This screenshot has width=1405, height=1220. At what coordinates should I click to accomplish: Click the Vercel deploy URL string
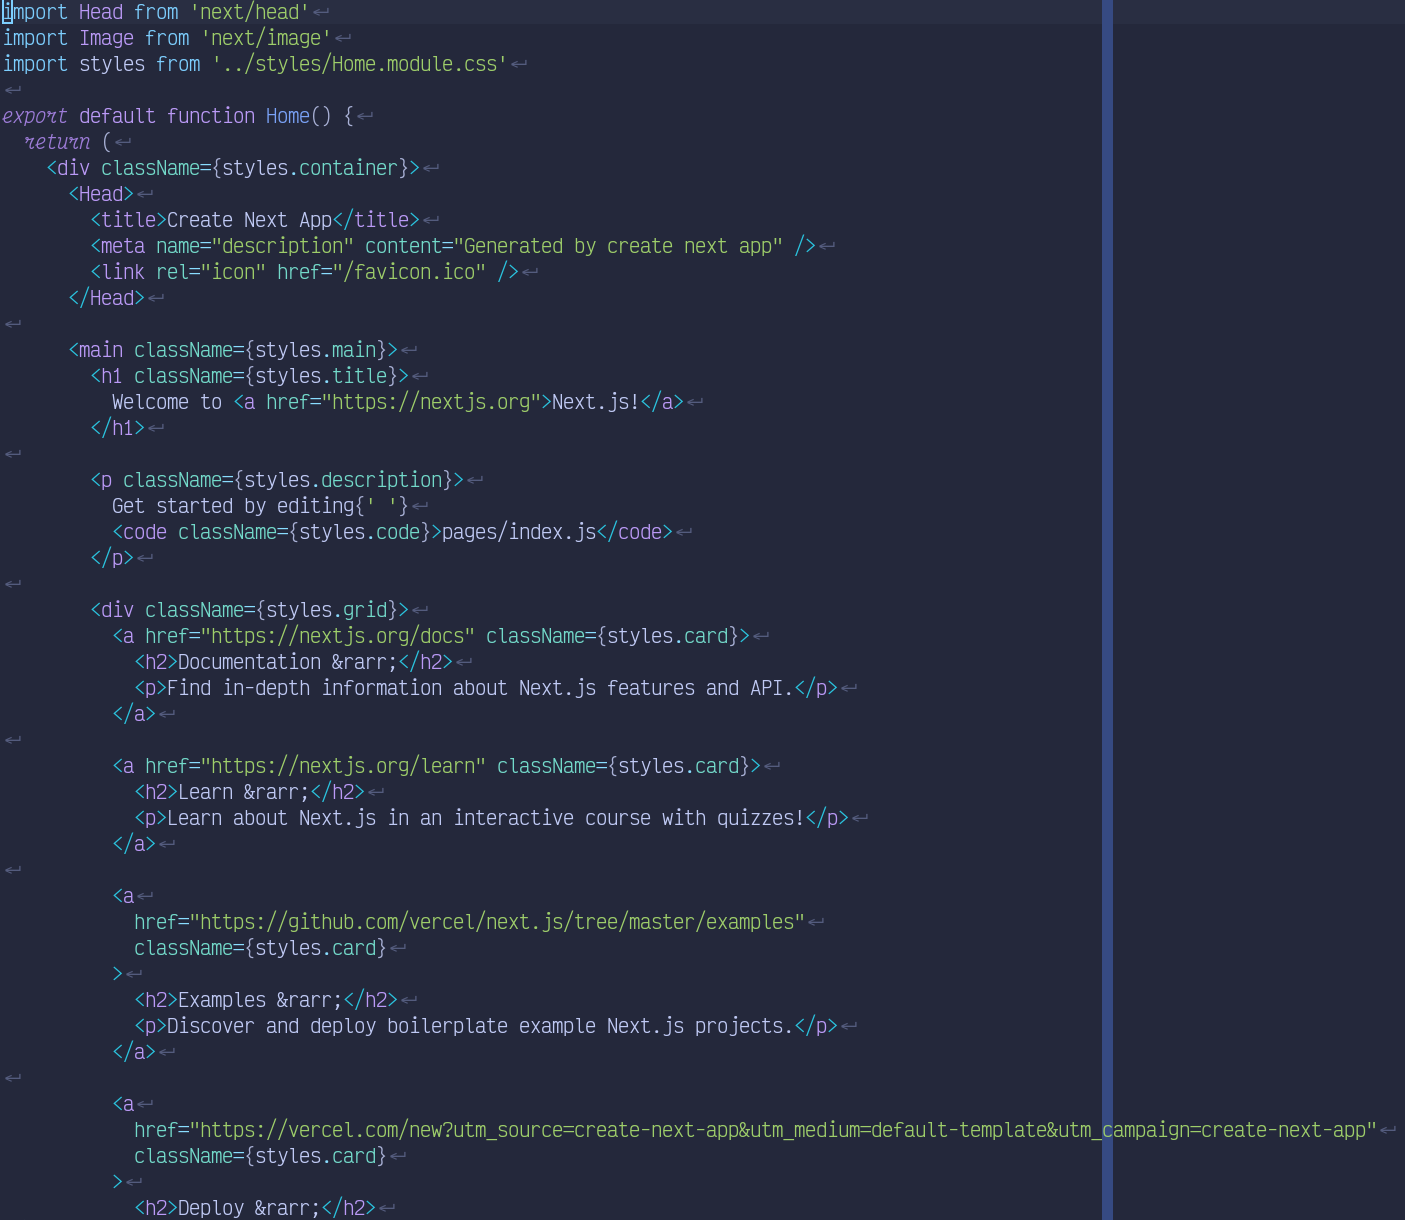click(780, 1130)
